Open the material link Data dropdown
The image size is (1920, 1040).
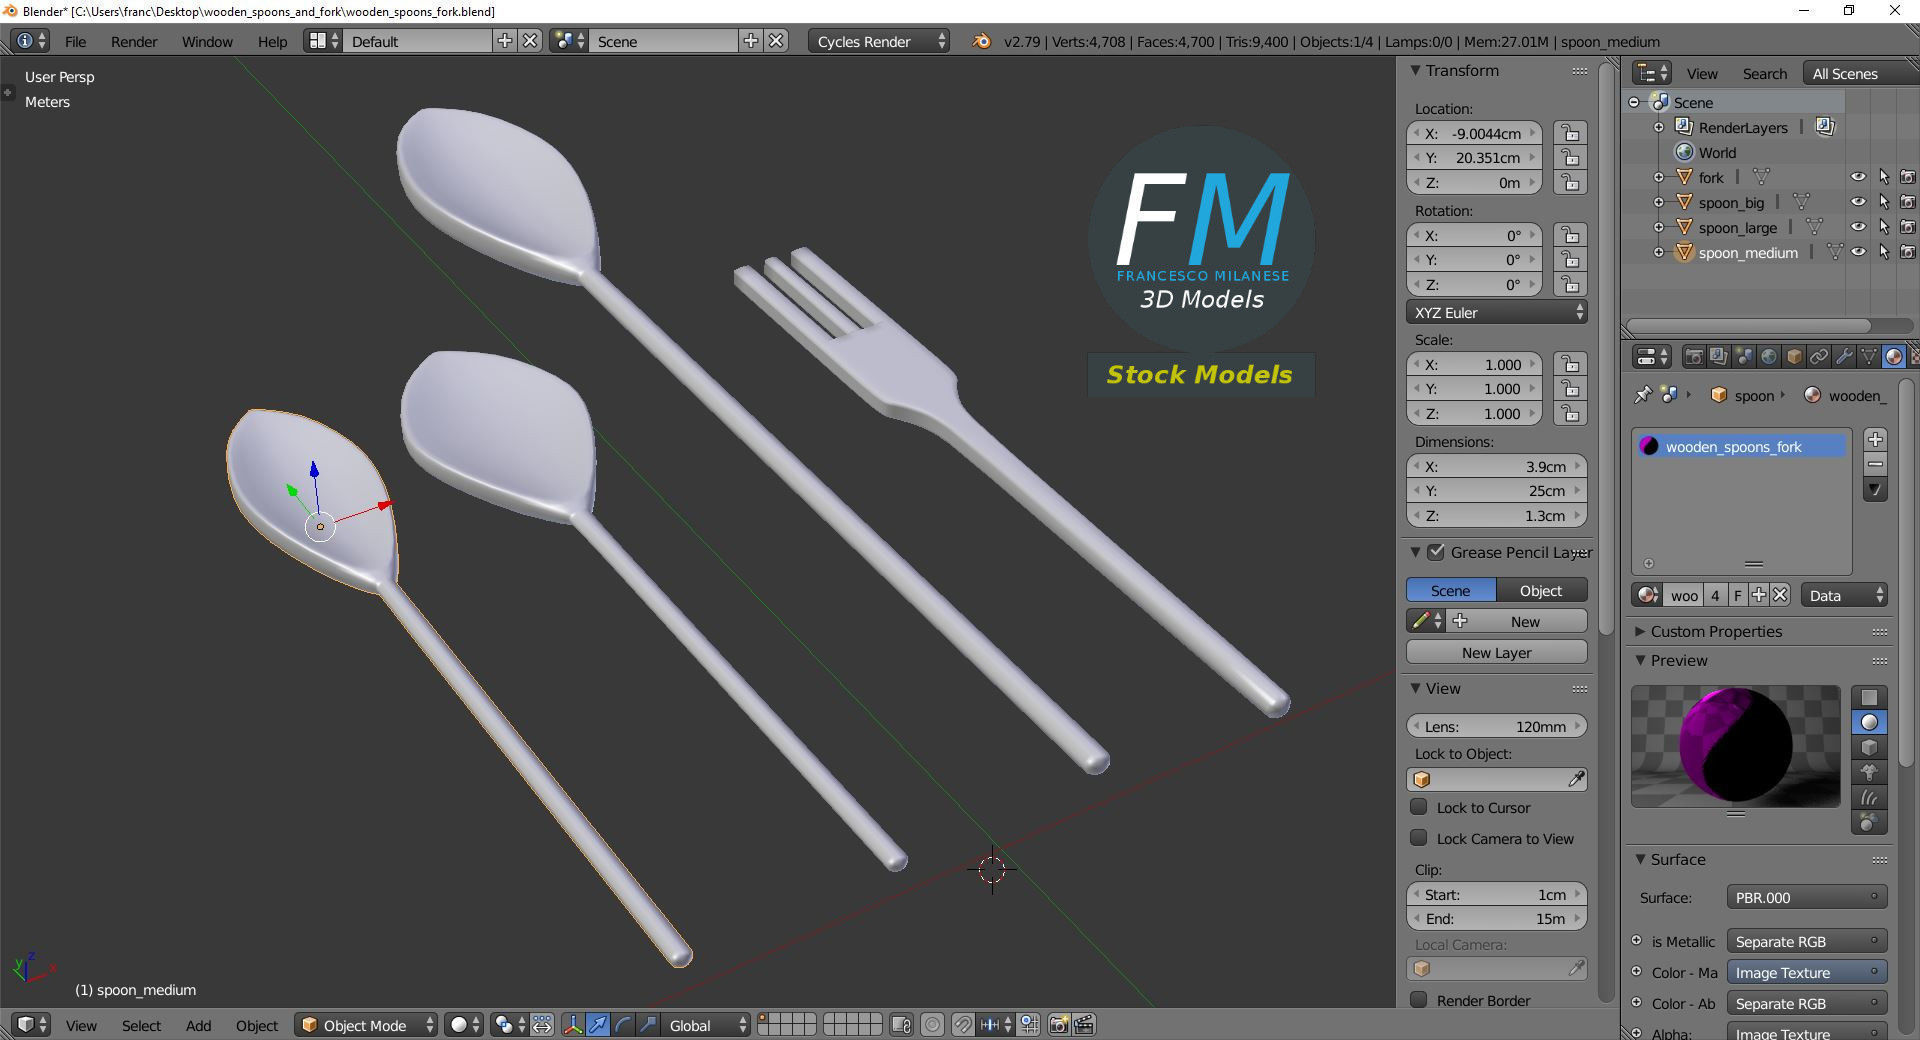pyautogui.click(x=1844, y=595)
